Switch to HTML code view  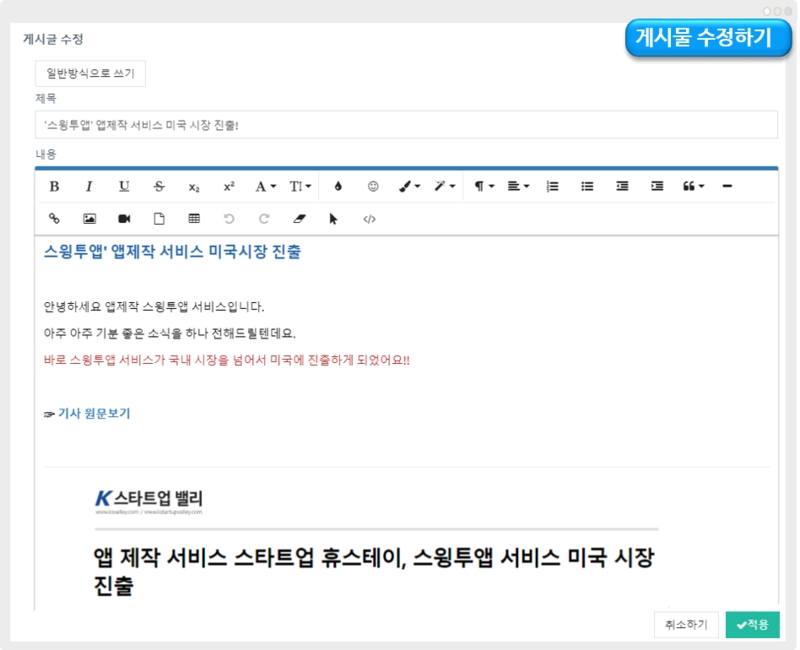pos(369,219)
